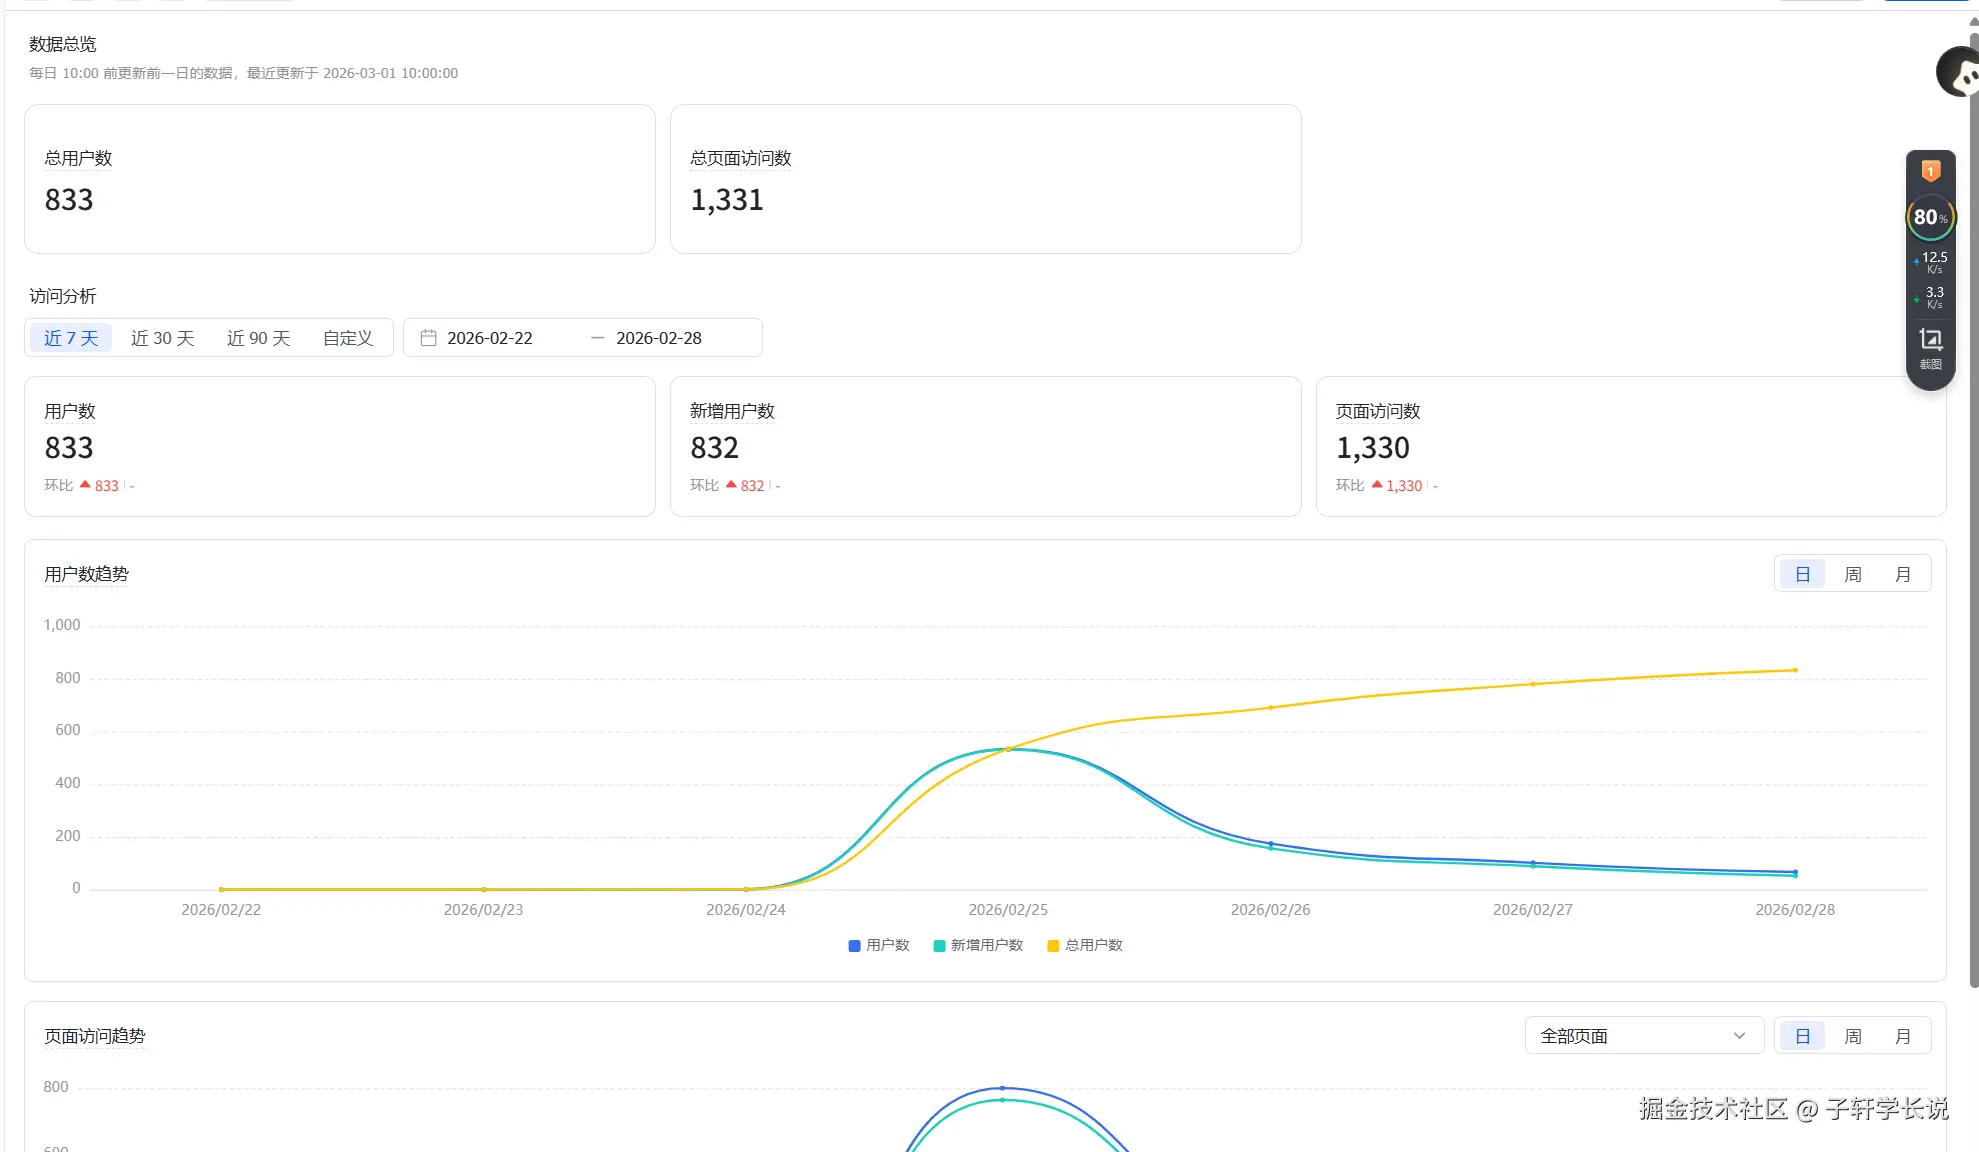Click 自定义 custom range option
The height and width of the screenshot is (1152, 1979).
[347, 338]
